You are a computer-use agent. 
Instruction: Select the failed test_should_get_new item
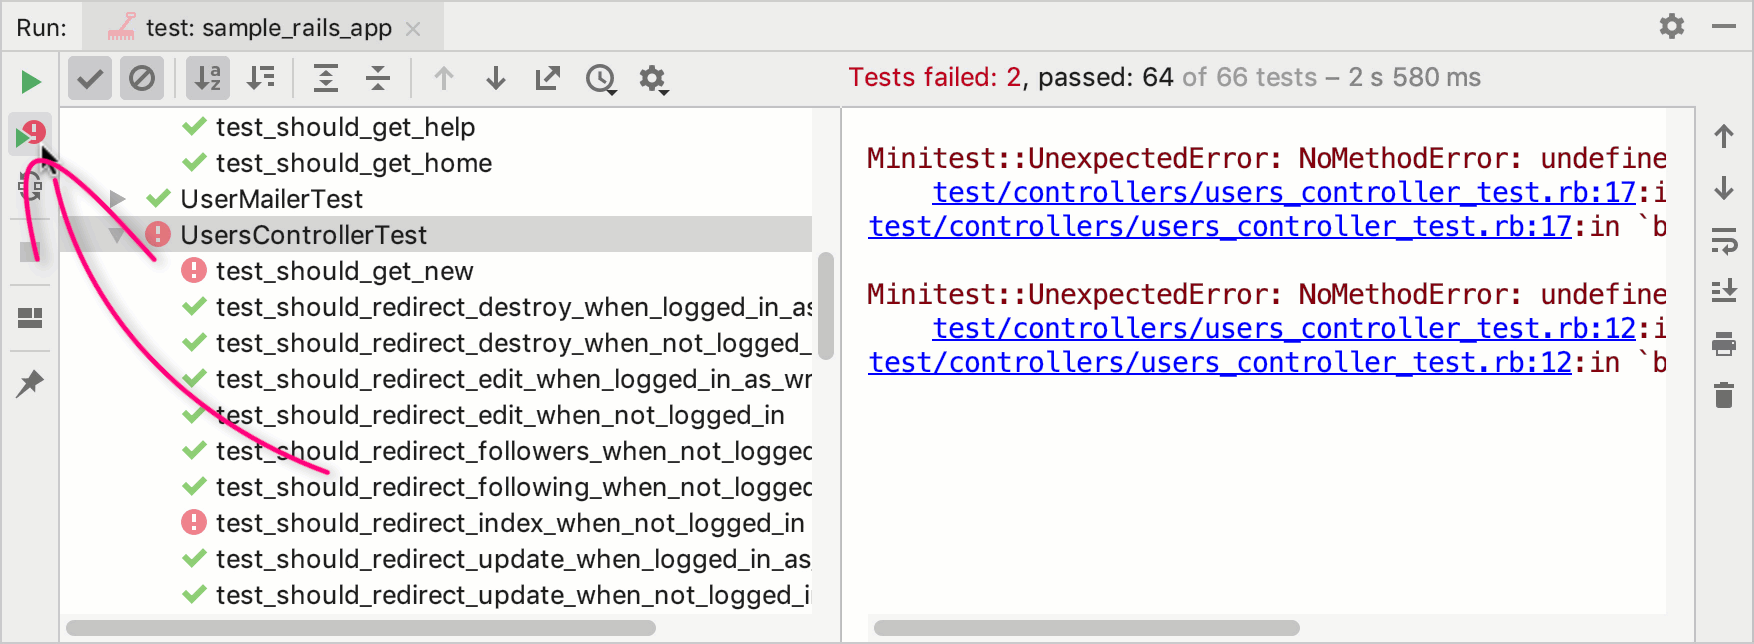coord(344,271)
